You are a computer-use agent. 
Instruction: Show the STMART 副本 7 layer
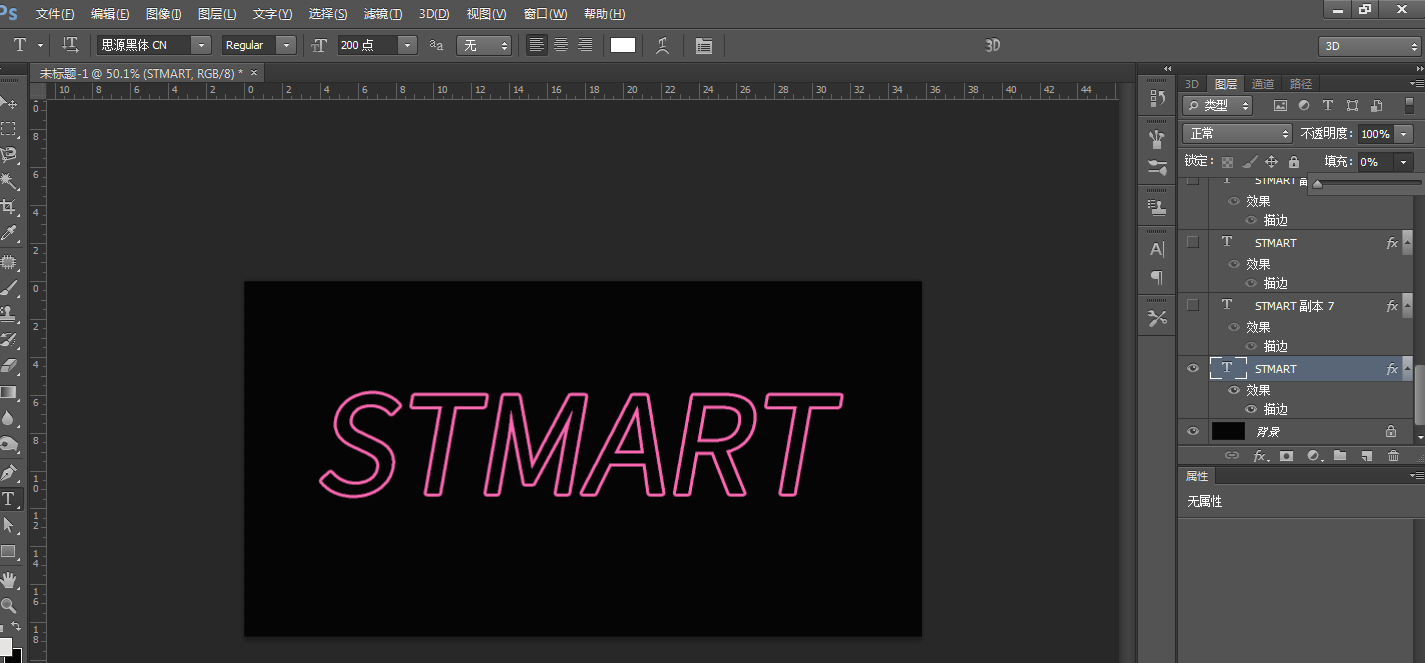[x=1192, y=305]
